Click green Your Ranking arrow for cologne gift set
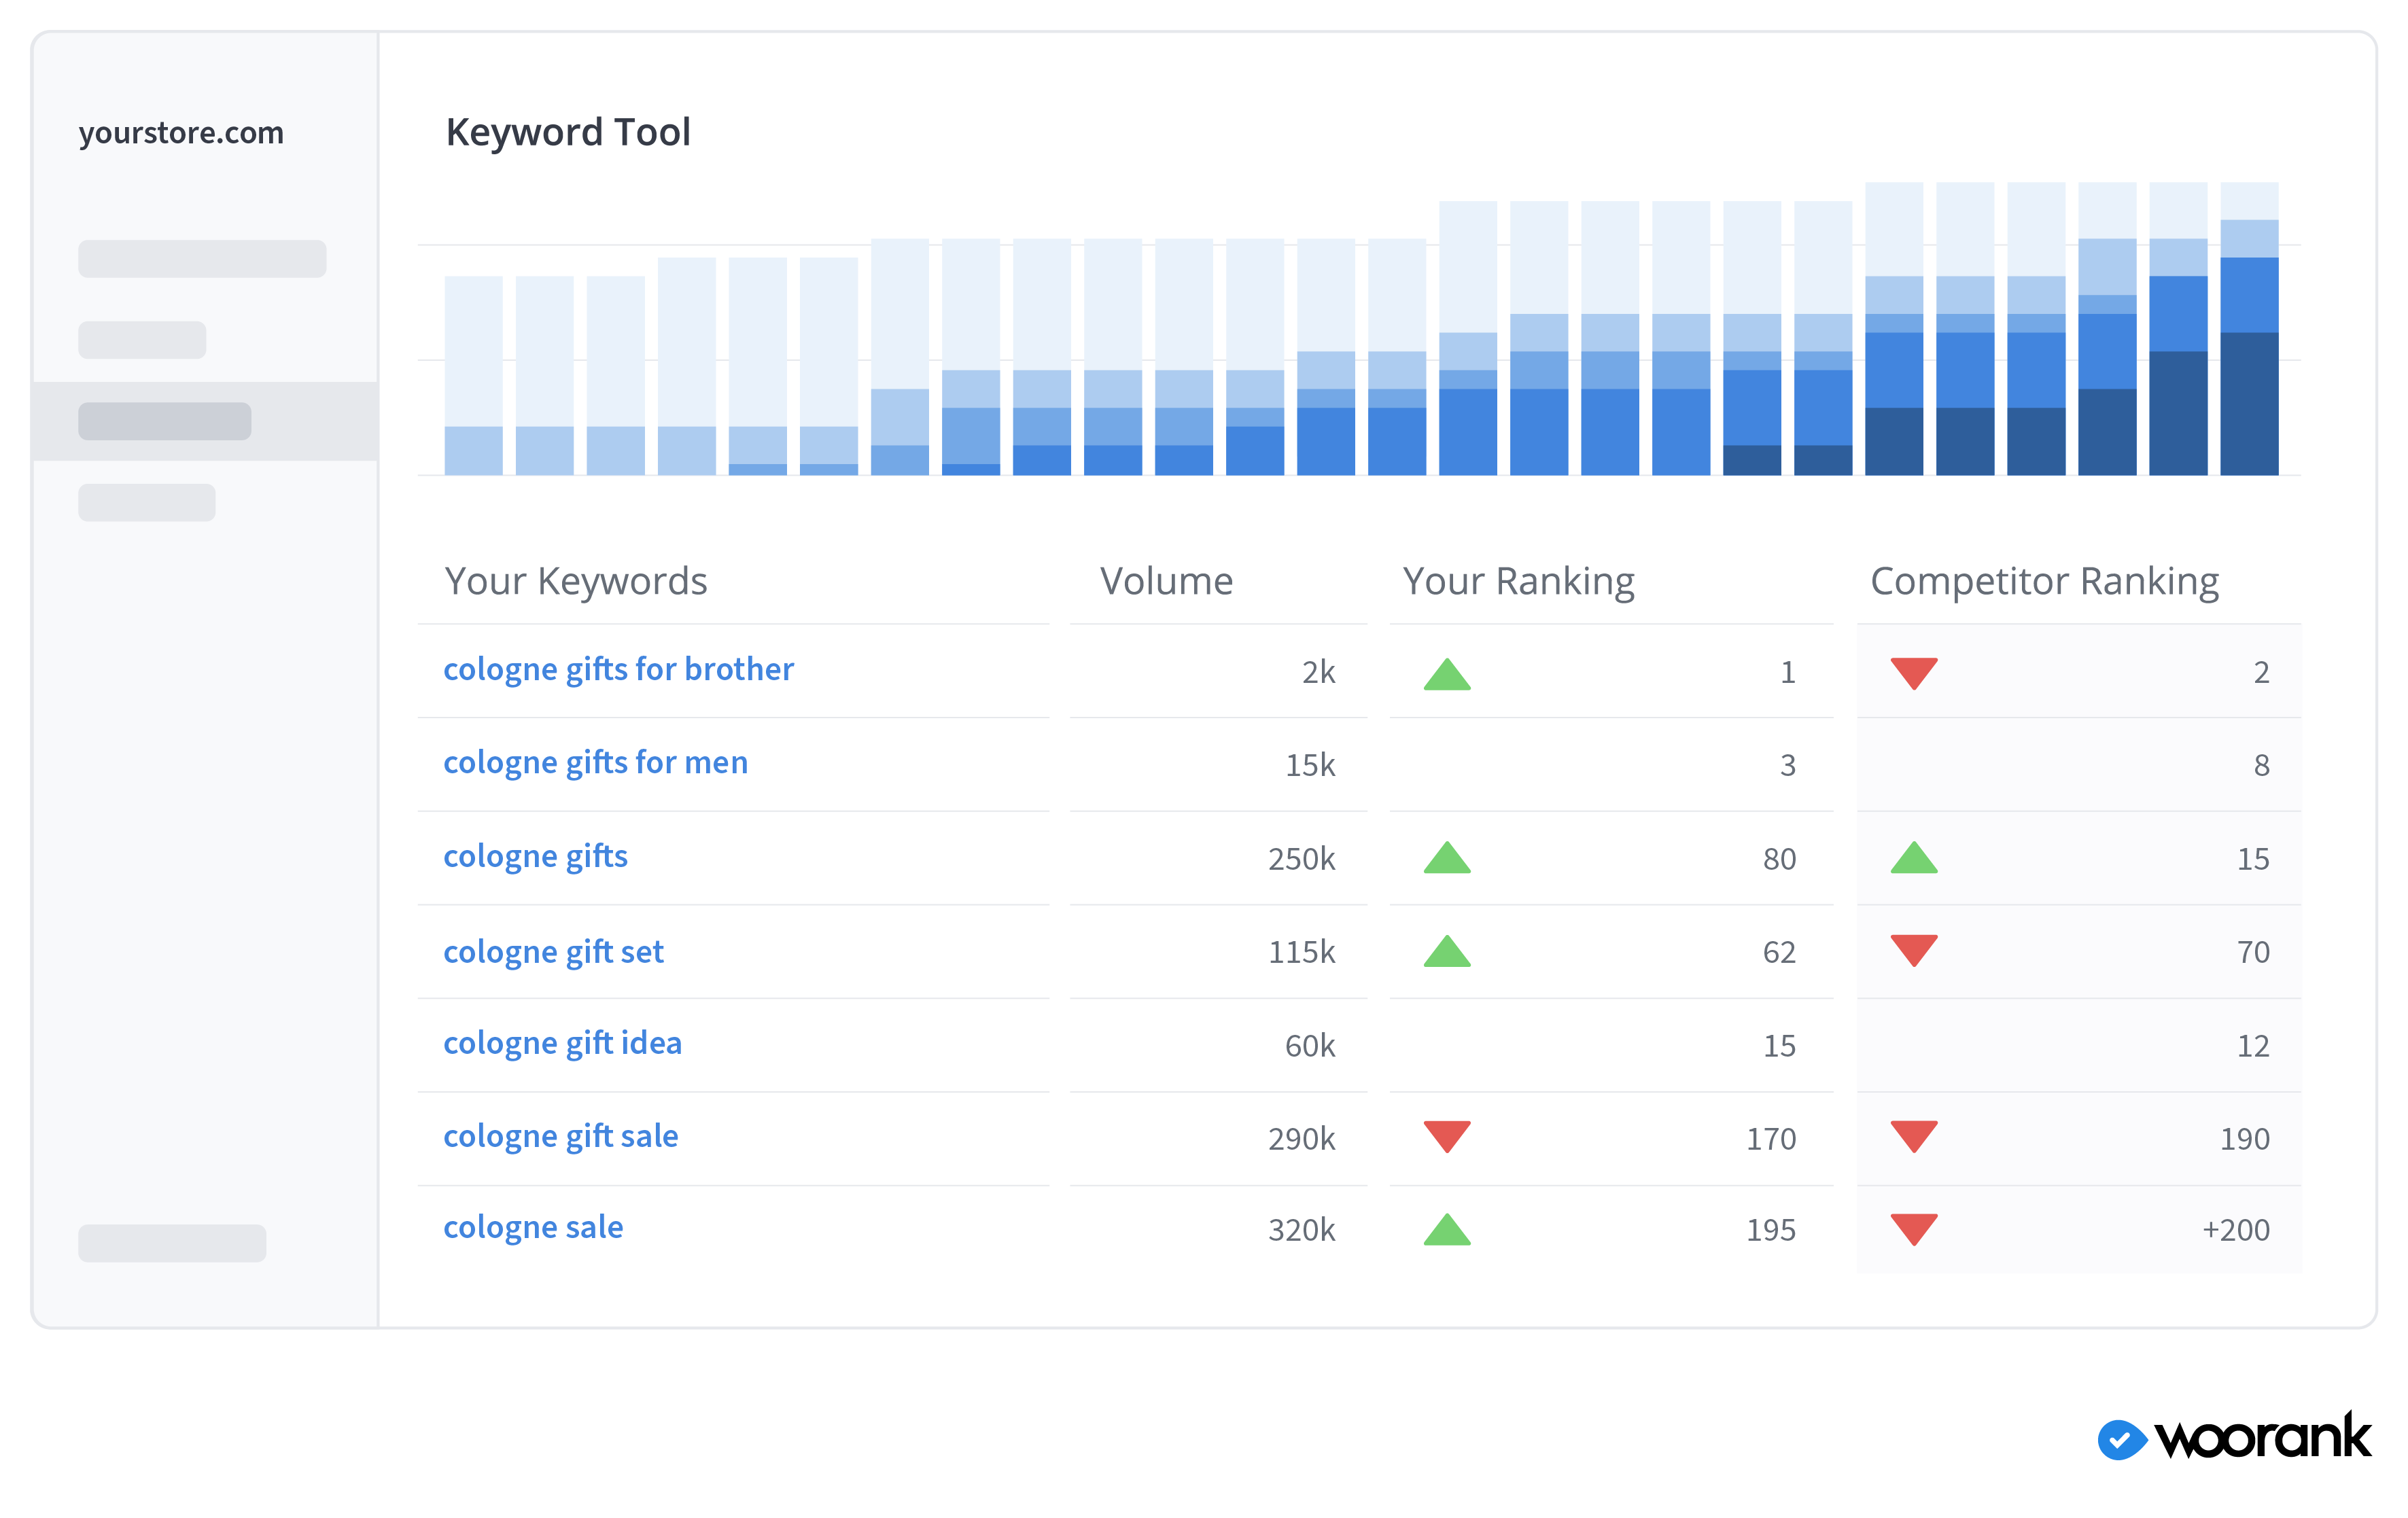Viewport: 2408px width, 1518px height. pos(1446,952)
